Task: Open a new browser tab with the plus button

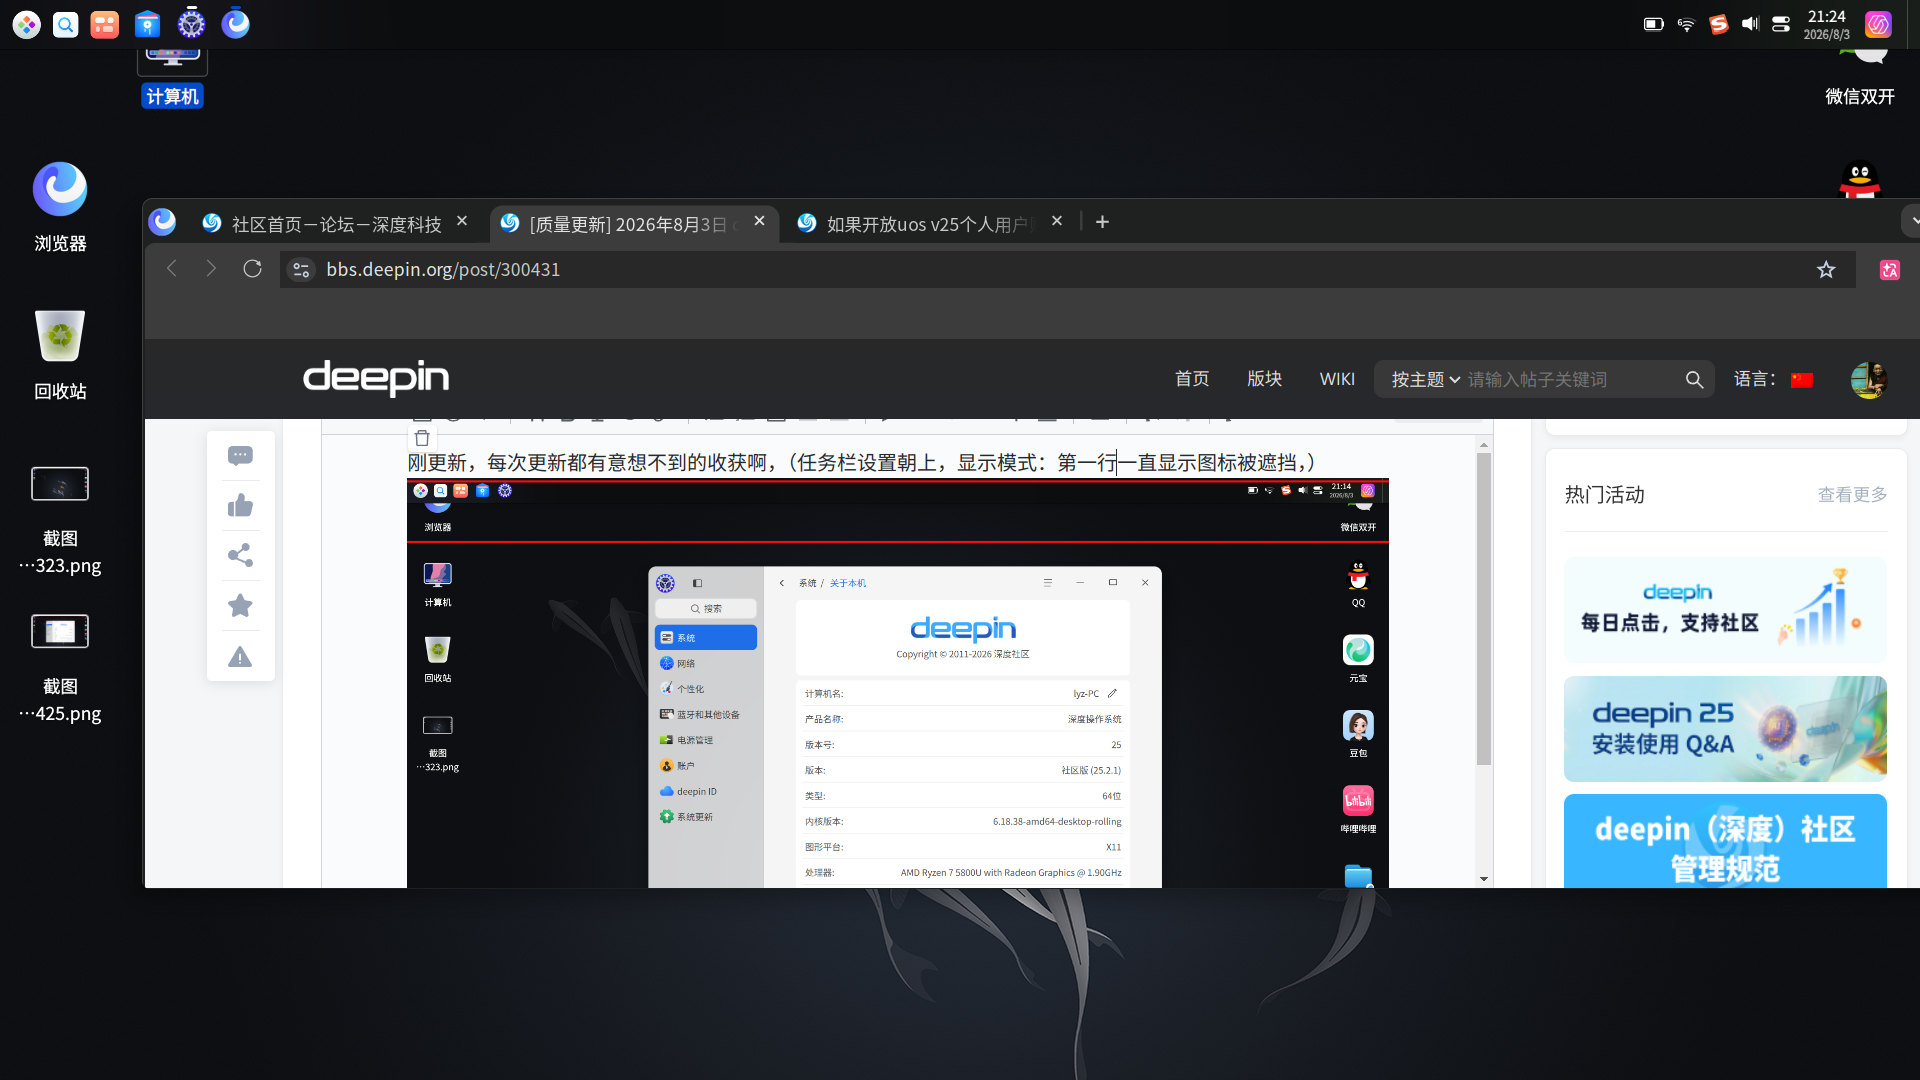Action: point(1102,223)
